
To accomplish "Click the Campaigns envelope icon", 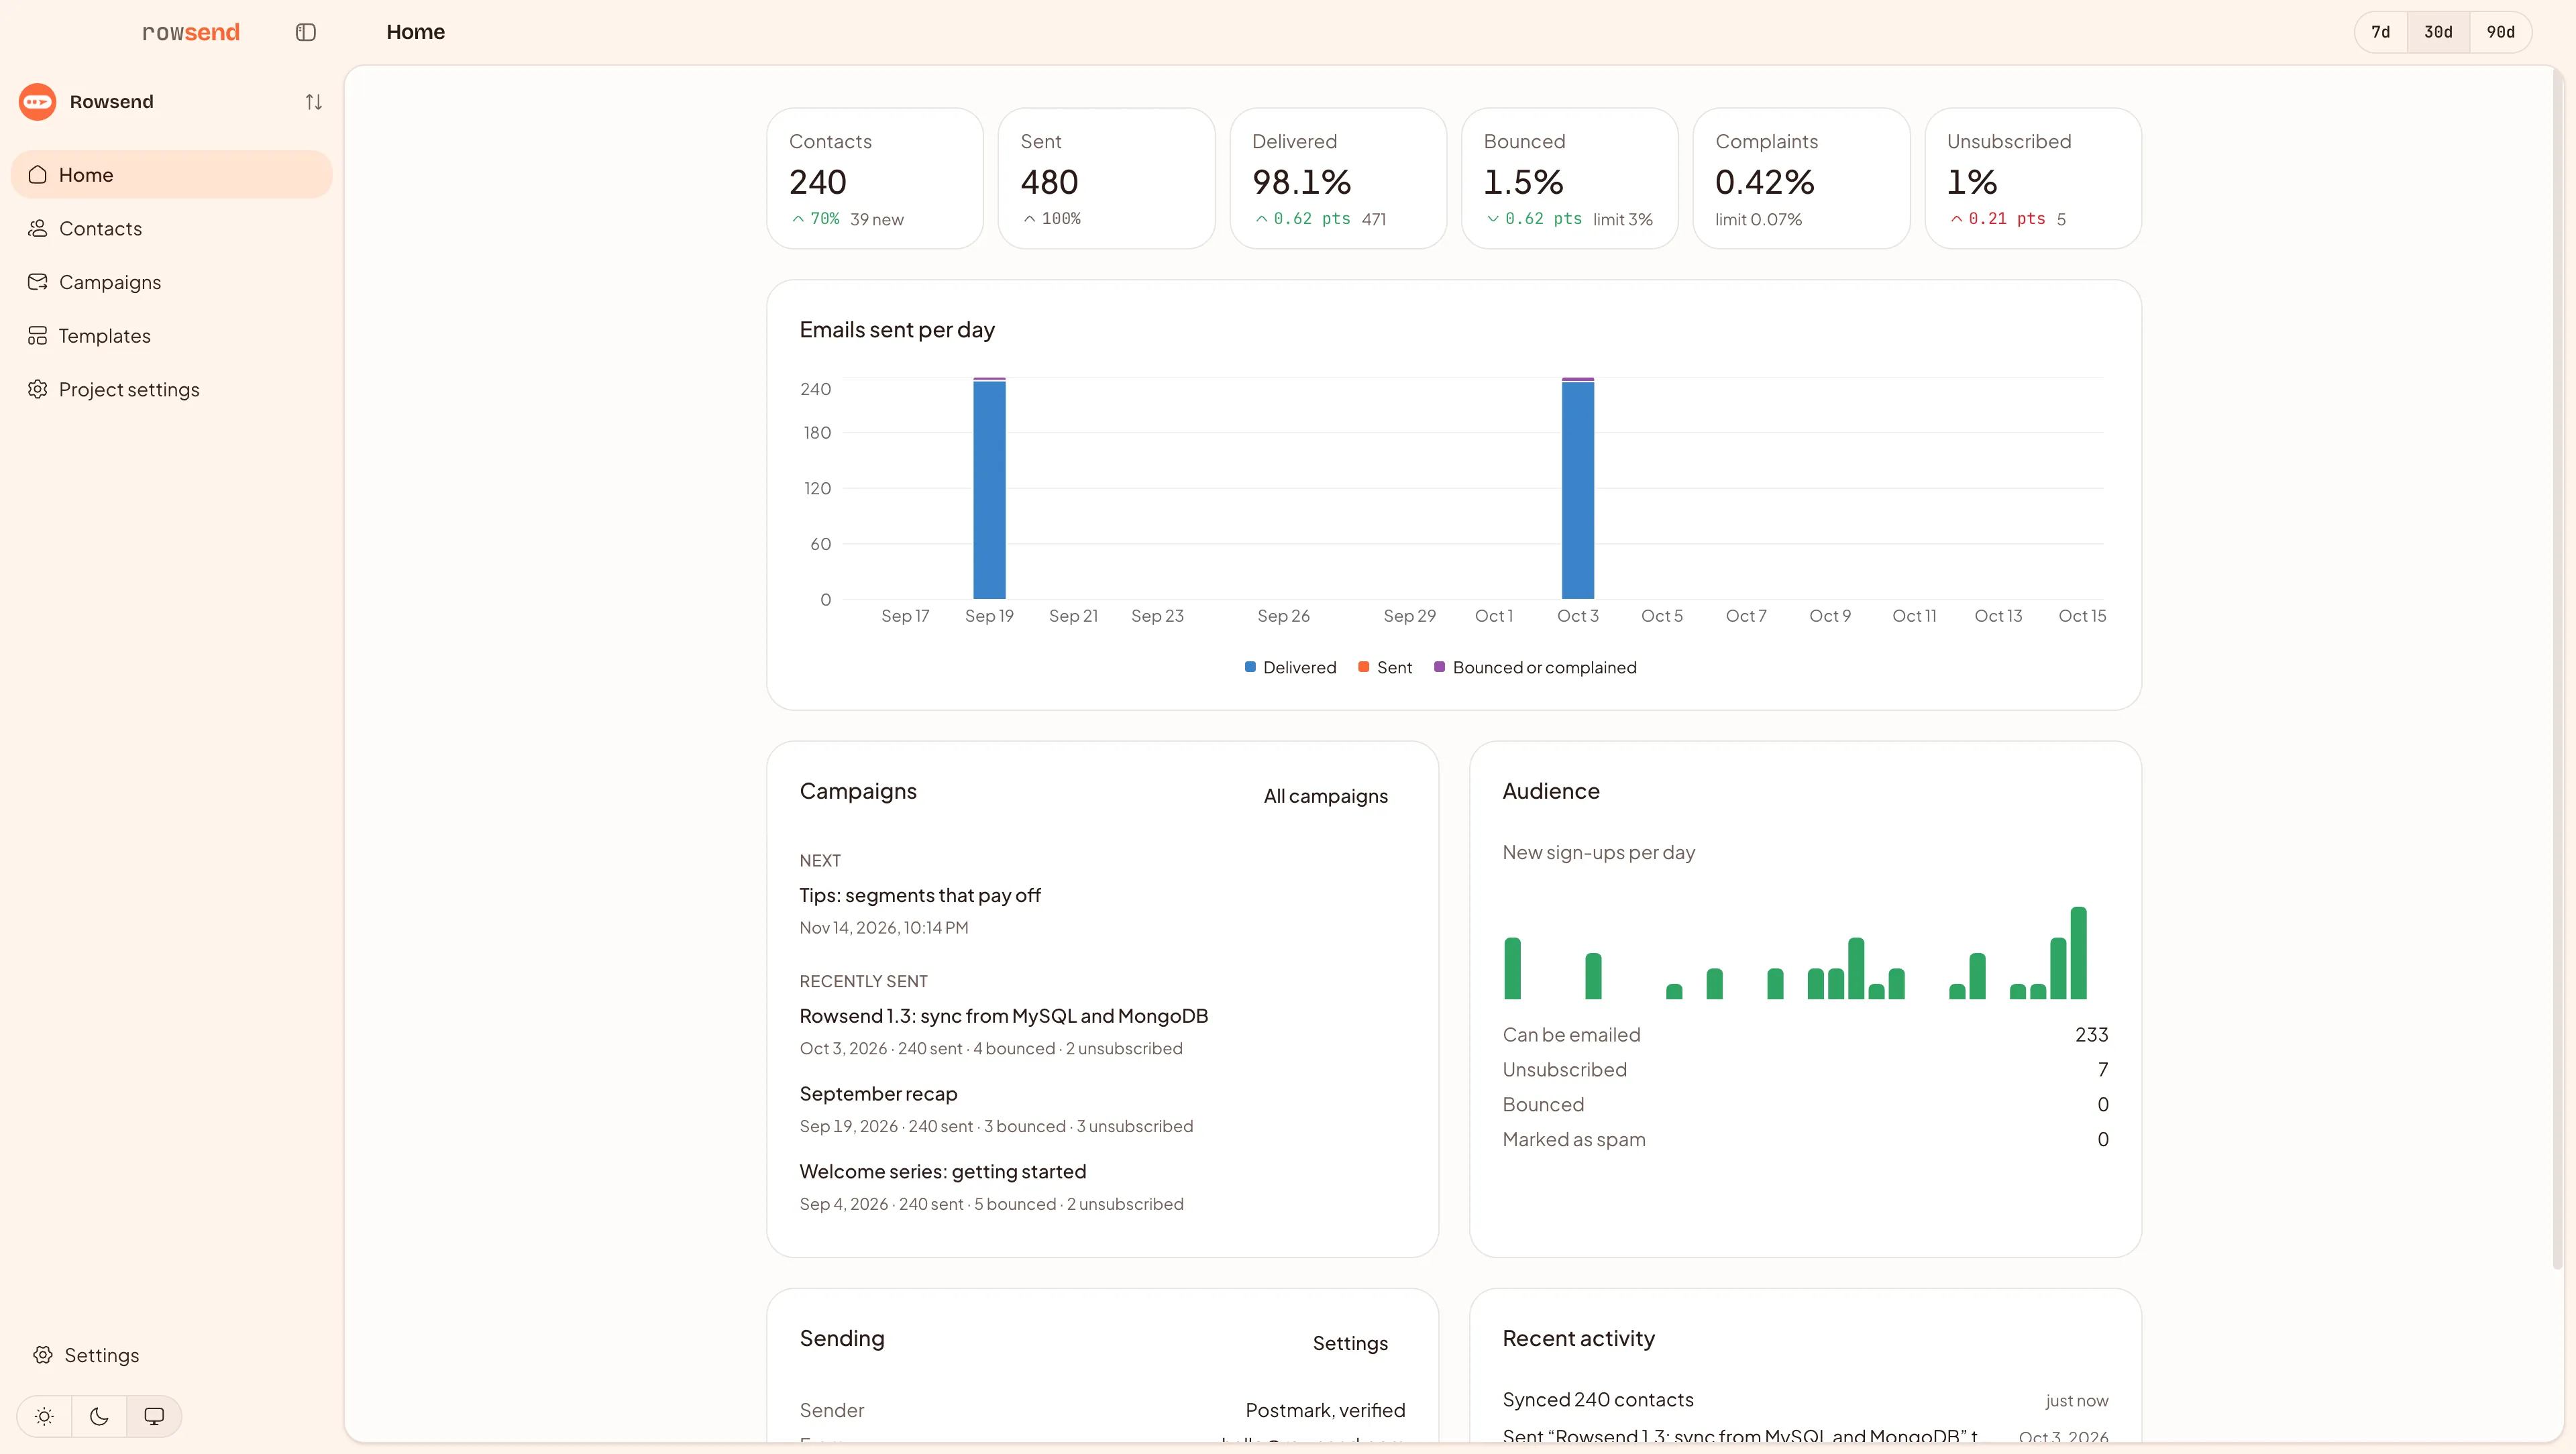I will click(38, 282).
